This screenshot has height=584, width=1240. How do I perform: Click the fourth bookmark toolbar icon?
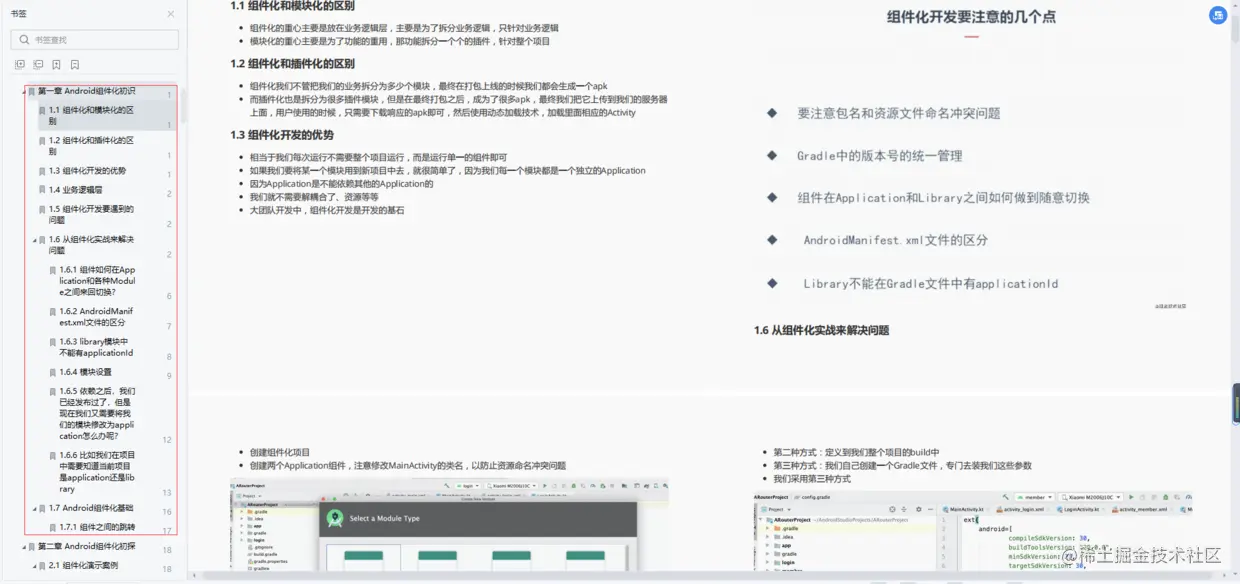coord(74,65)
